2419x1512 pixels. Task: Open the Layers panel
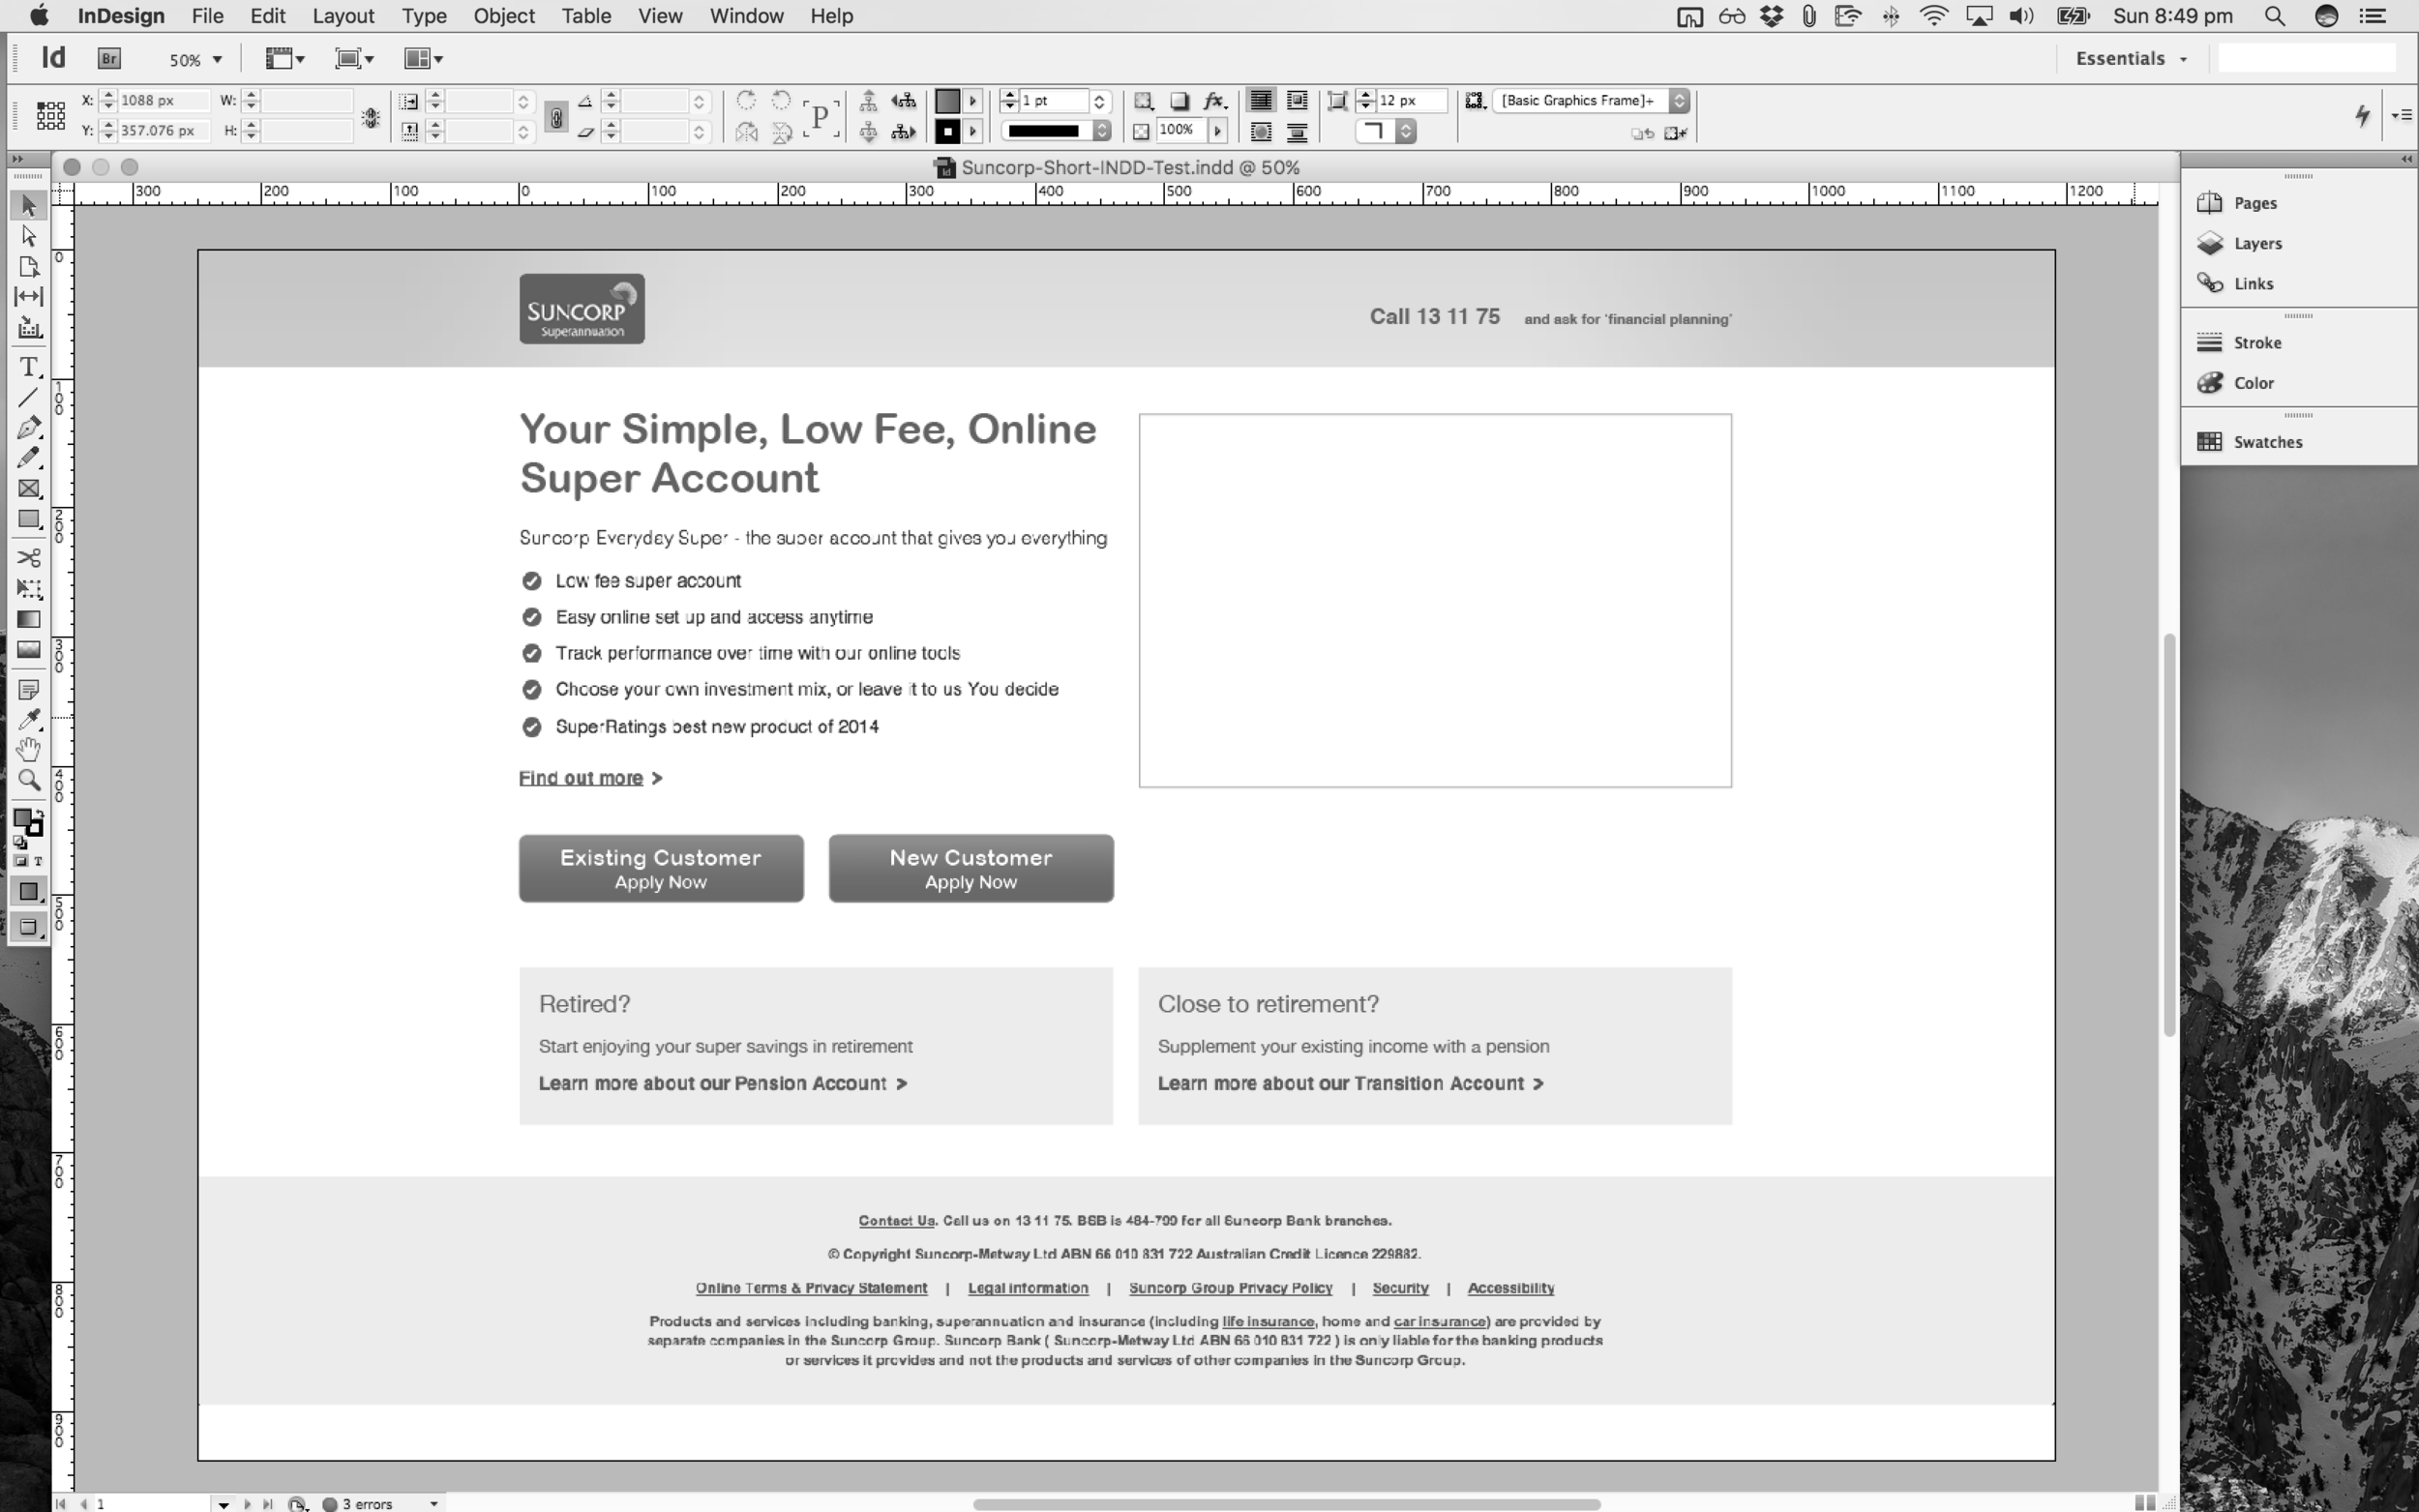(x=2257, y=242)
